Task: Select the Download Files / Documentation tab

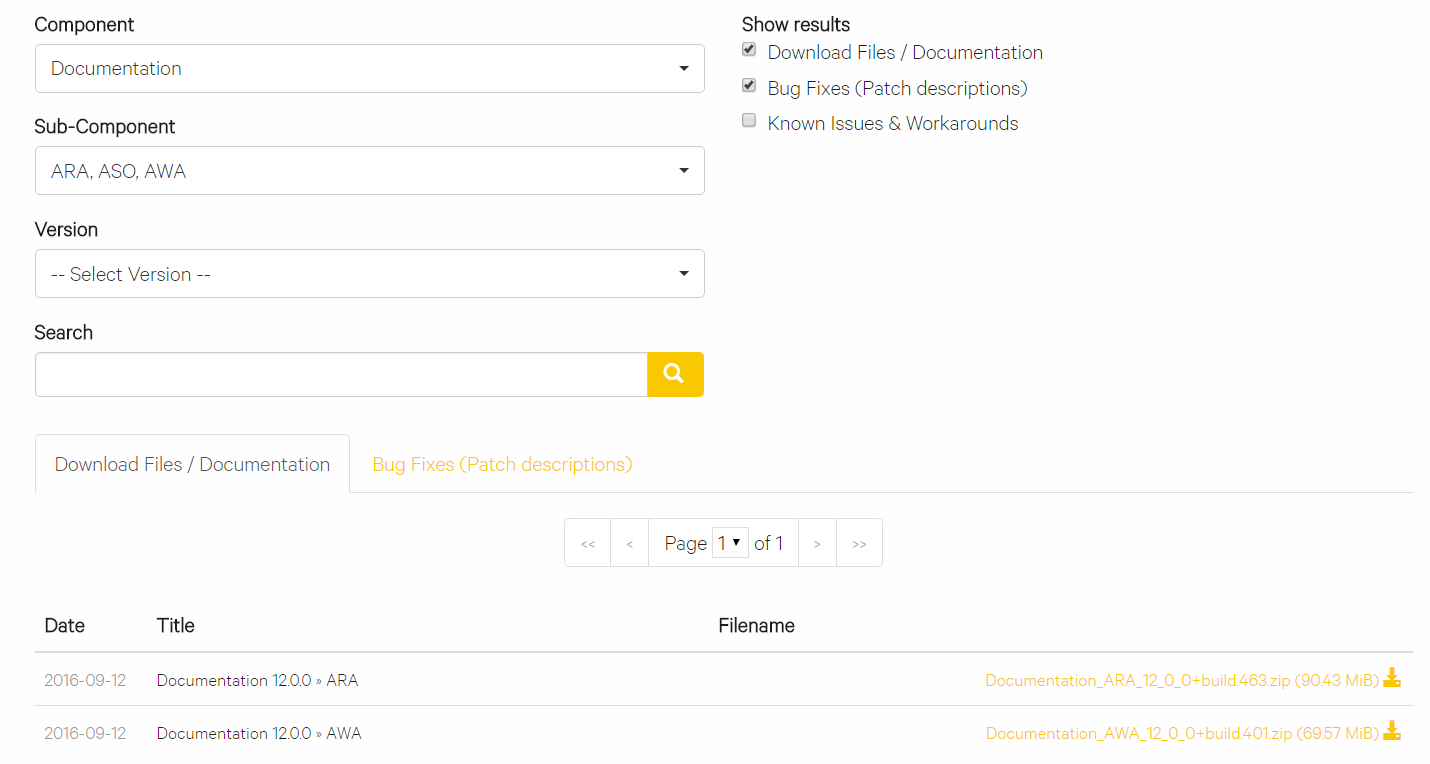Action: [x=192, y=464]
